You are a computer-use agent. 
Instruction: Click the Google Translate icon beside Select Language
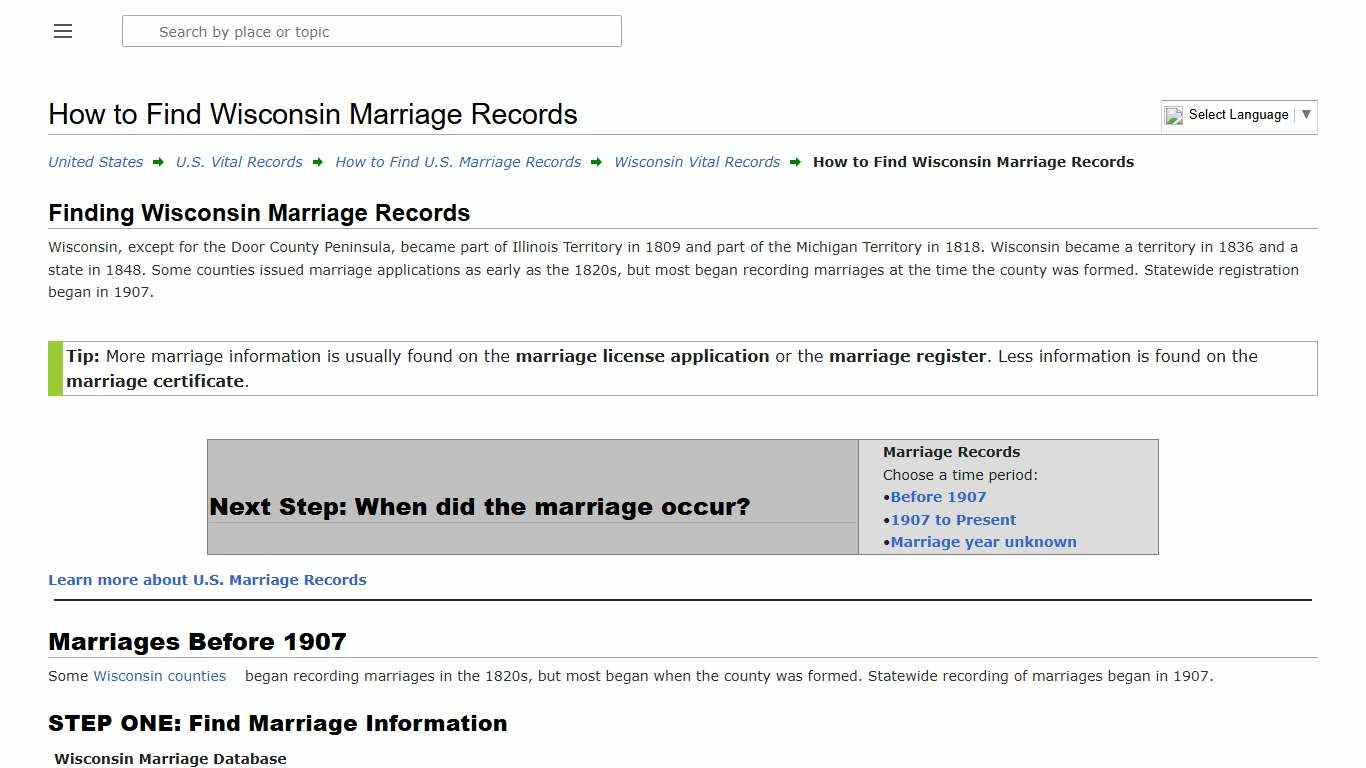coord(1173,115)
